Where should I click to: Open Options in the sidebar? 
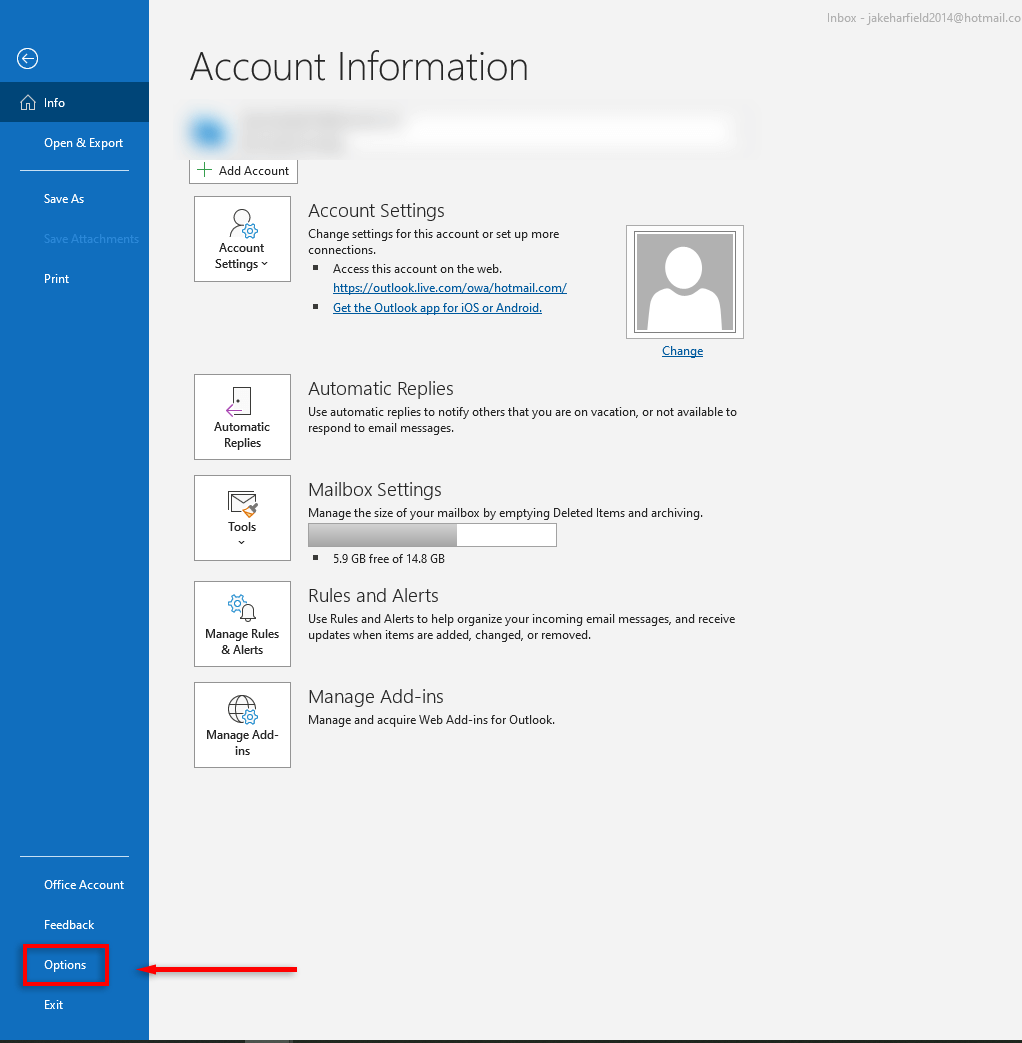pyautogui.click(x=65, y=965)
